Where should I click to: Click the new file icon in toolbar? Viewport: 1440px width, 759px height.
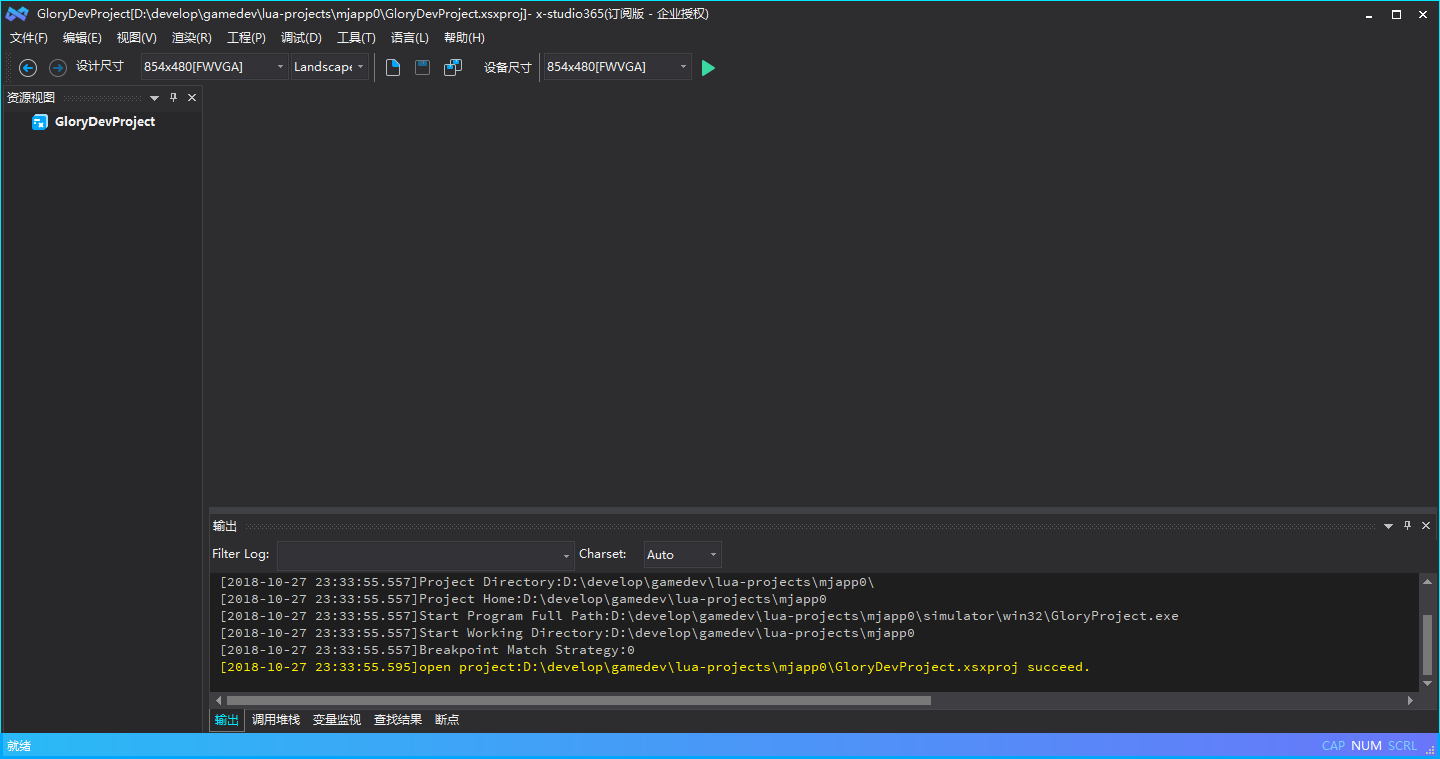point(393,67)
